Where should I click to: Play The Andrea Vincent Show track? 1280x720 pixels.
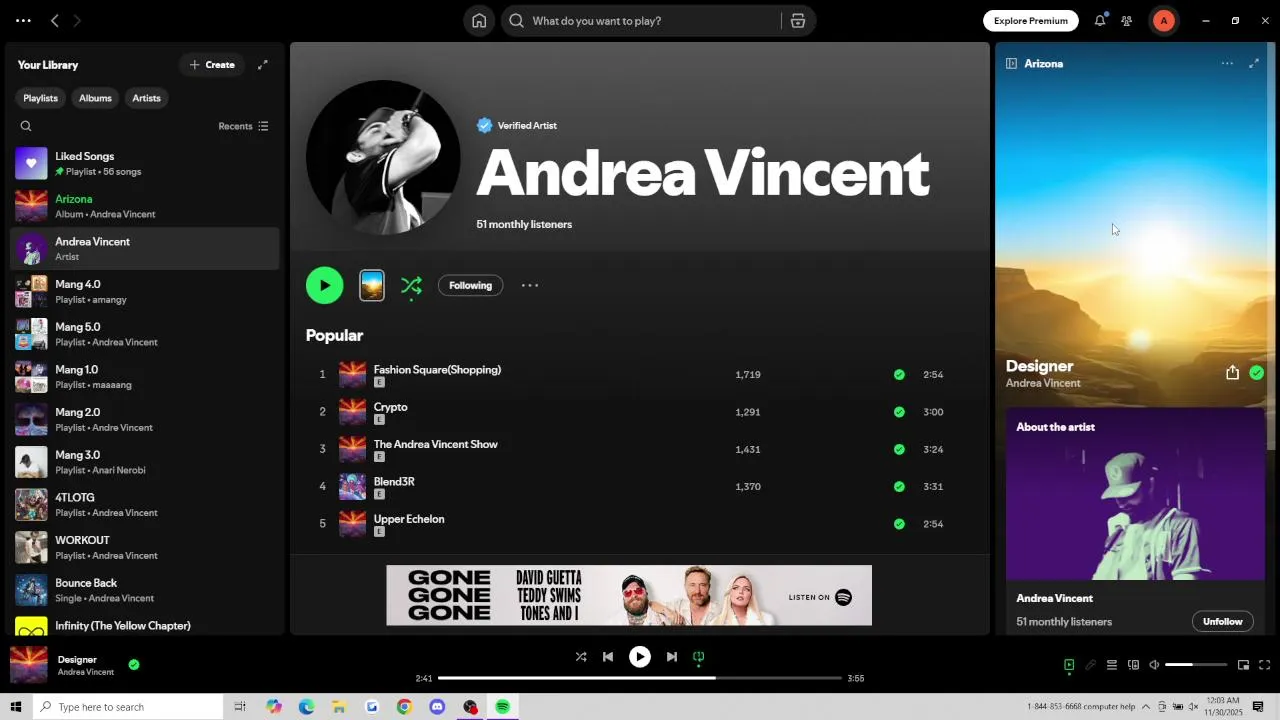640,450
